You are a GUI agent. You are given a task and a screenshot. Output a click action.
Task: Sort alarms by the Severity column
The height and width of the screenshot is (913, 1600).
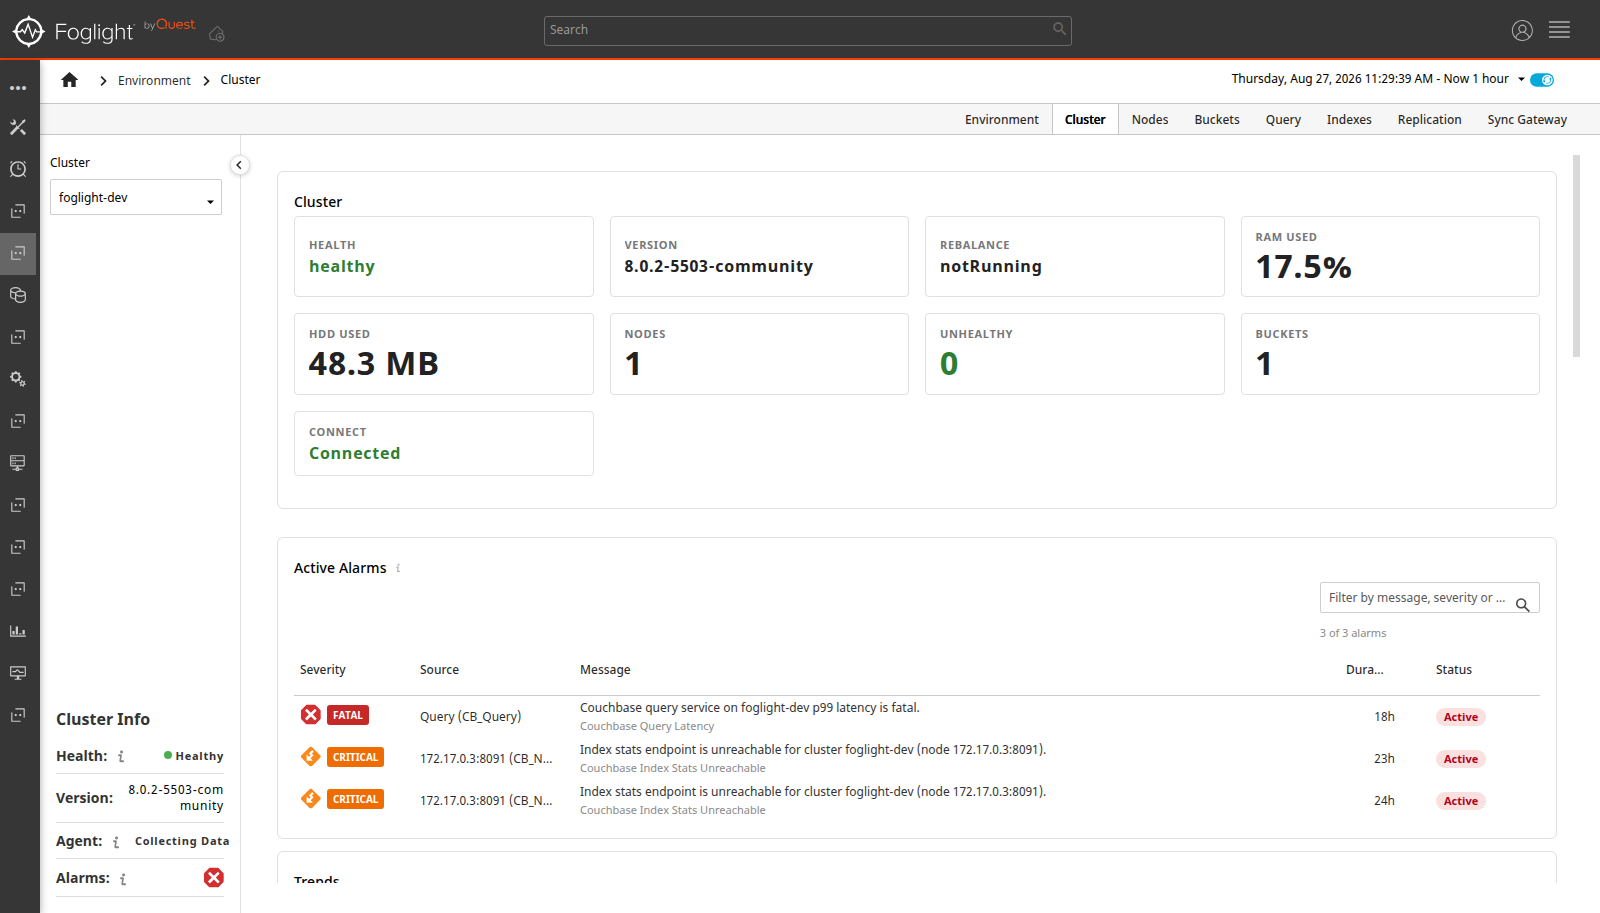click(x=323, y=670)
